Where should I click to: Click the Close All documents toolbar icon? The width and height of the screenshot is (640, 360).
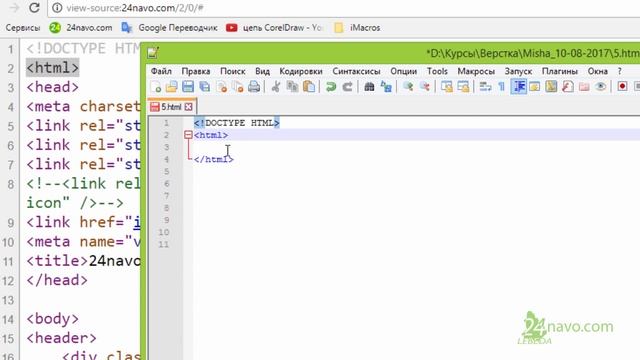pyautogui.click(x=238, y=87)
